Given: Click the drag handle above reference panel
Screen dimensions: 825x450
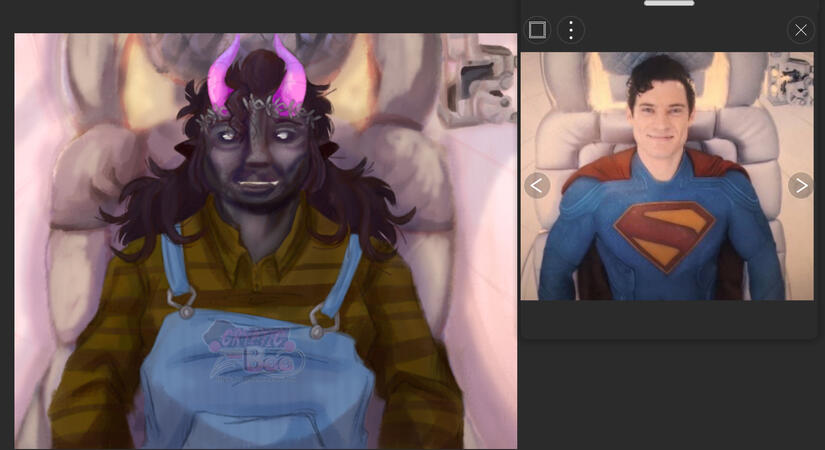Looking at the screenshot, I should pyautogui.click(x=669, y=4).
